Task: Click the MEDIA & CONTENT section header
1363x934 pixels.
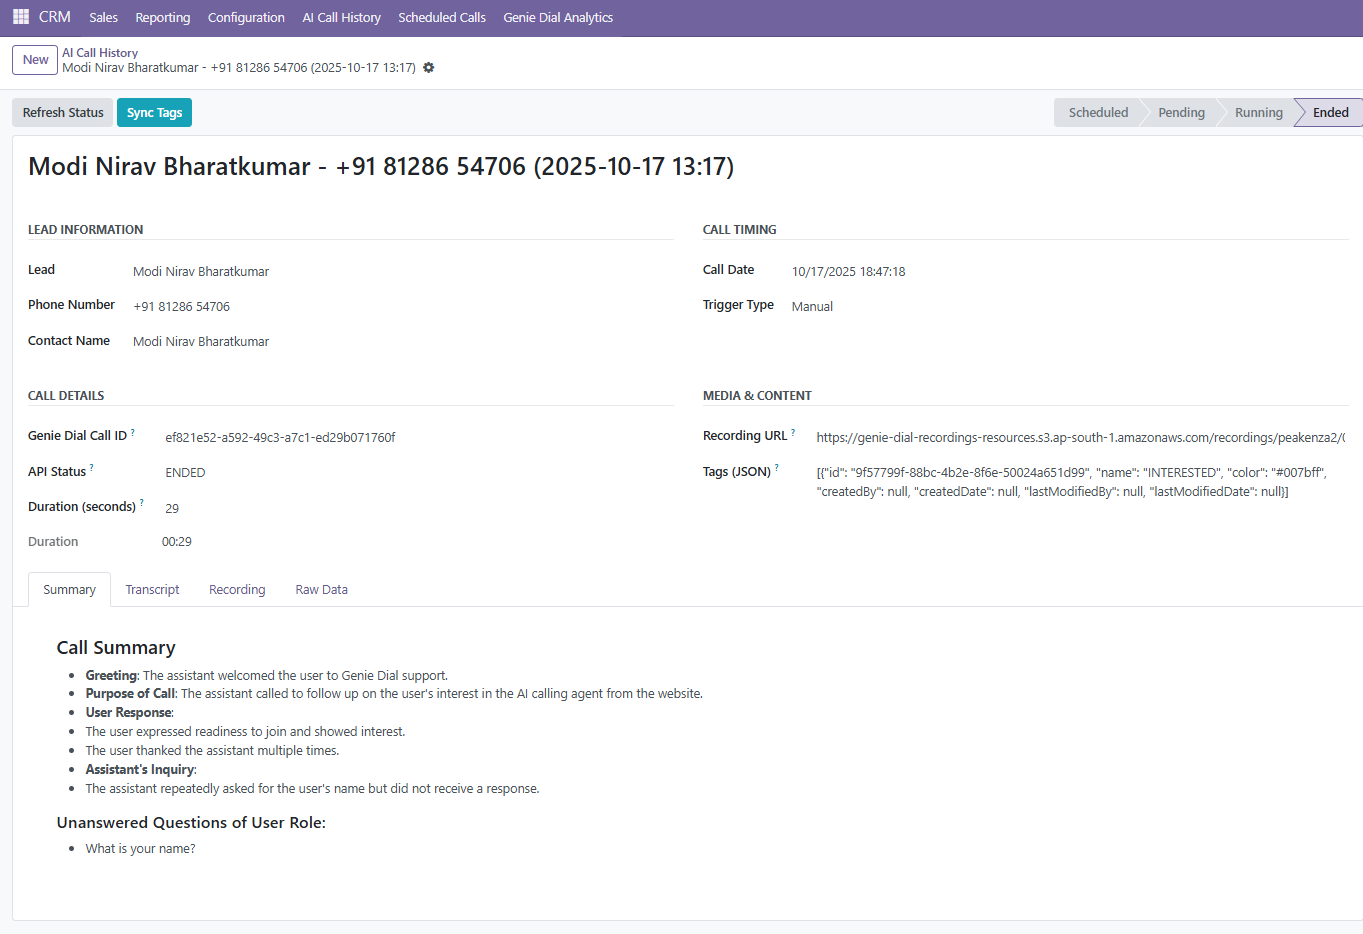Action: coord(757,396)
